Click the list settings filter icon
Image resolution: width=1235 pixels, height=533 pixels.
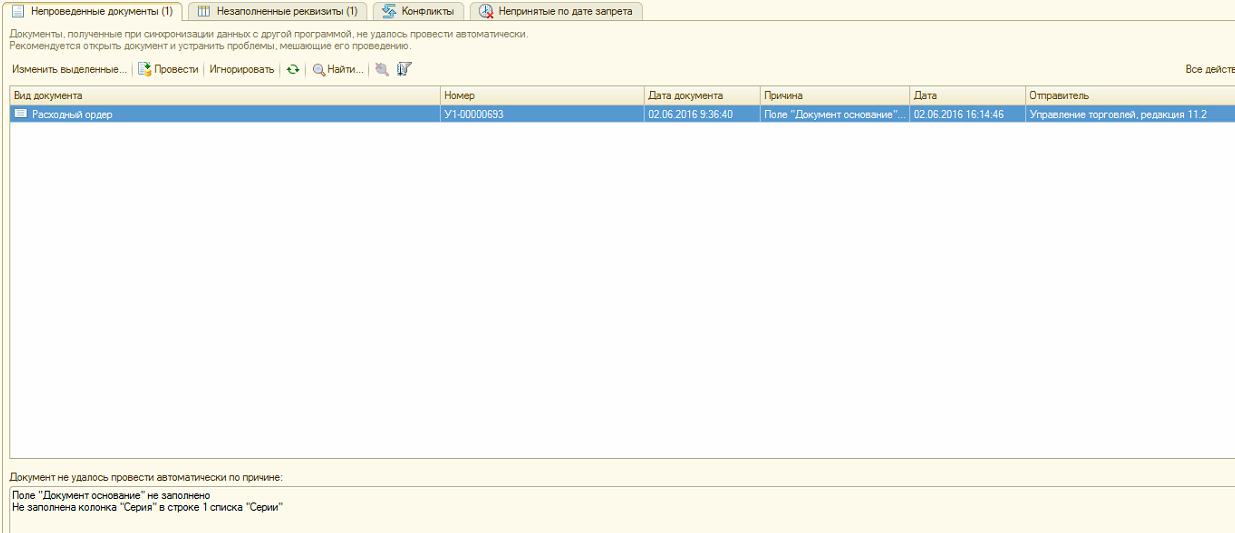404,70
